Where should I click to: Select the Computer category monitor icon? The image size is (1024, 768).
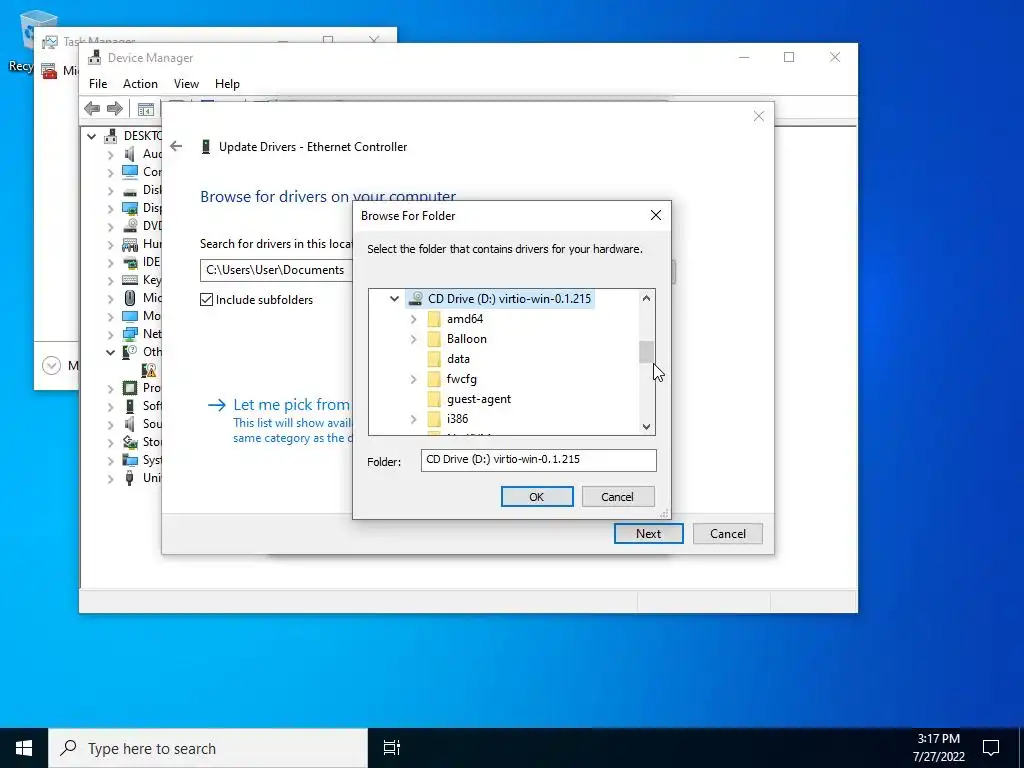(x=130, y=172)
